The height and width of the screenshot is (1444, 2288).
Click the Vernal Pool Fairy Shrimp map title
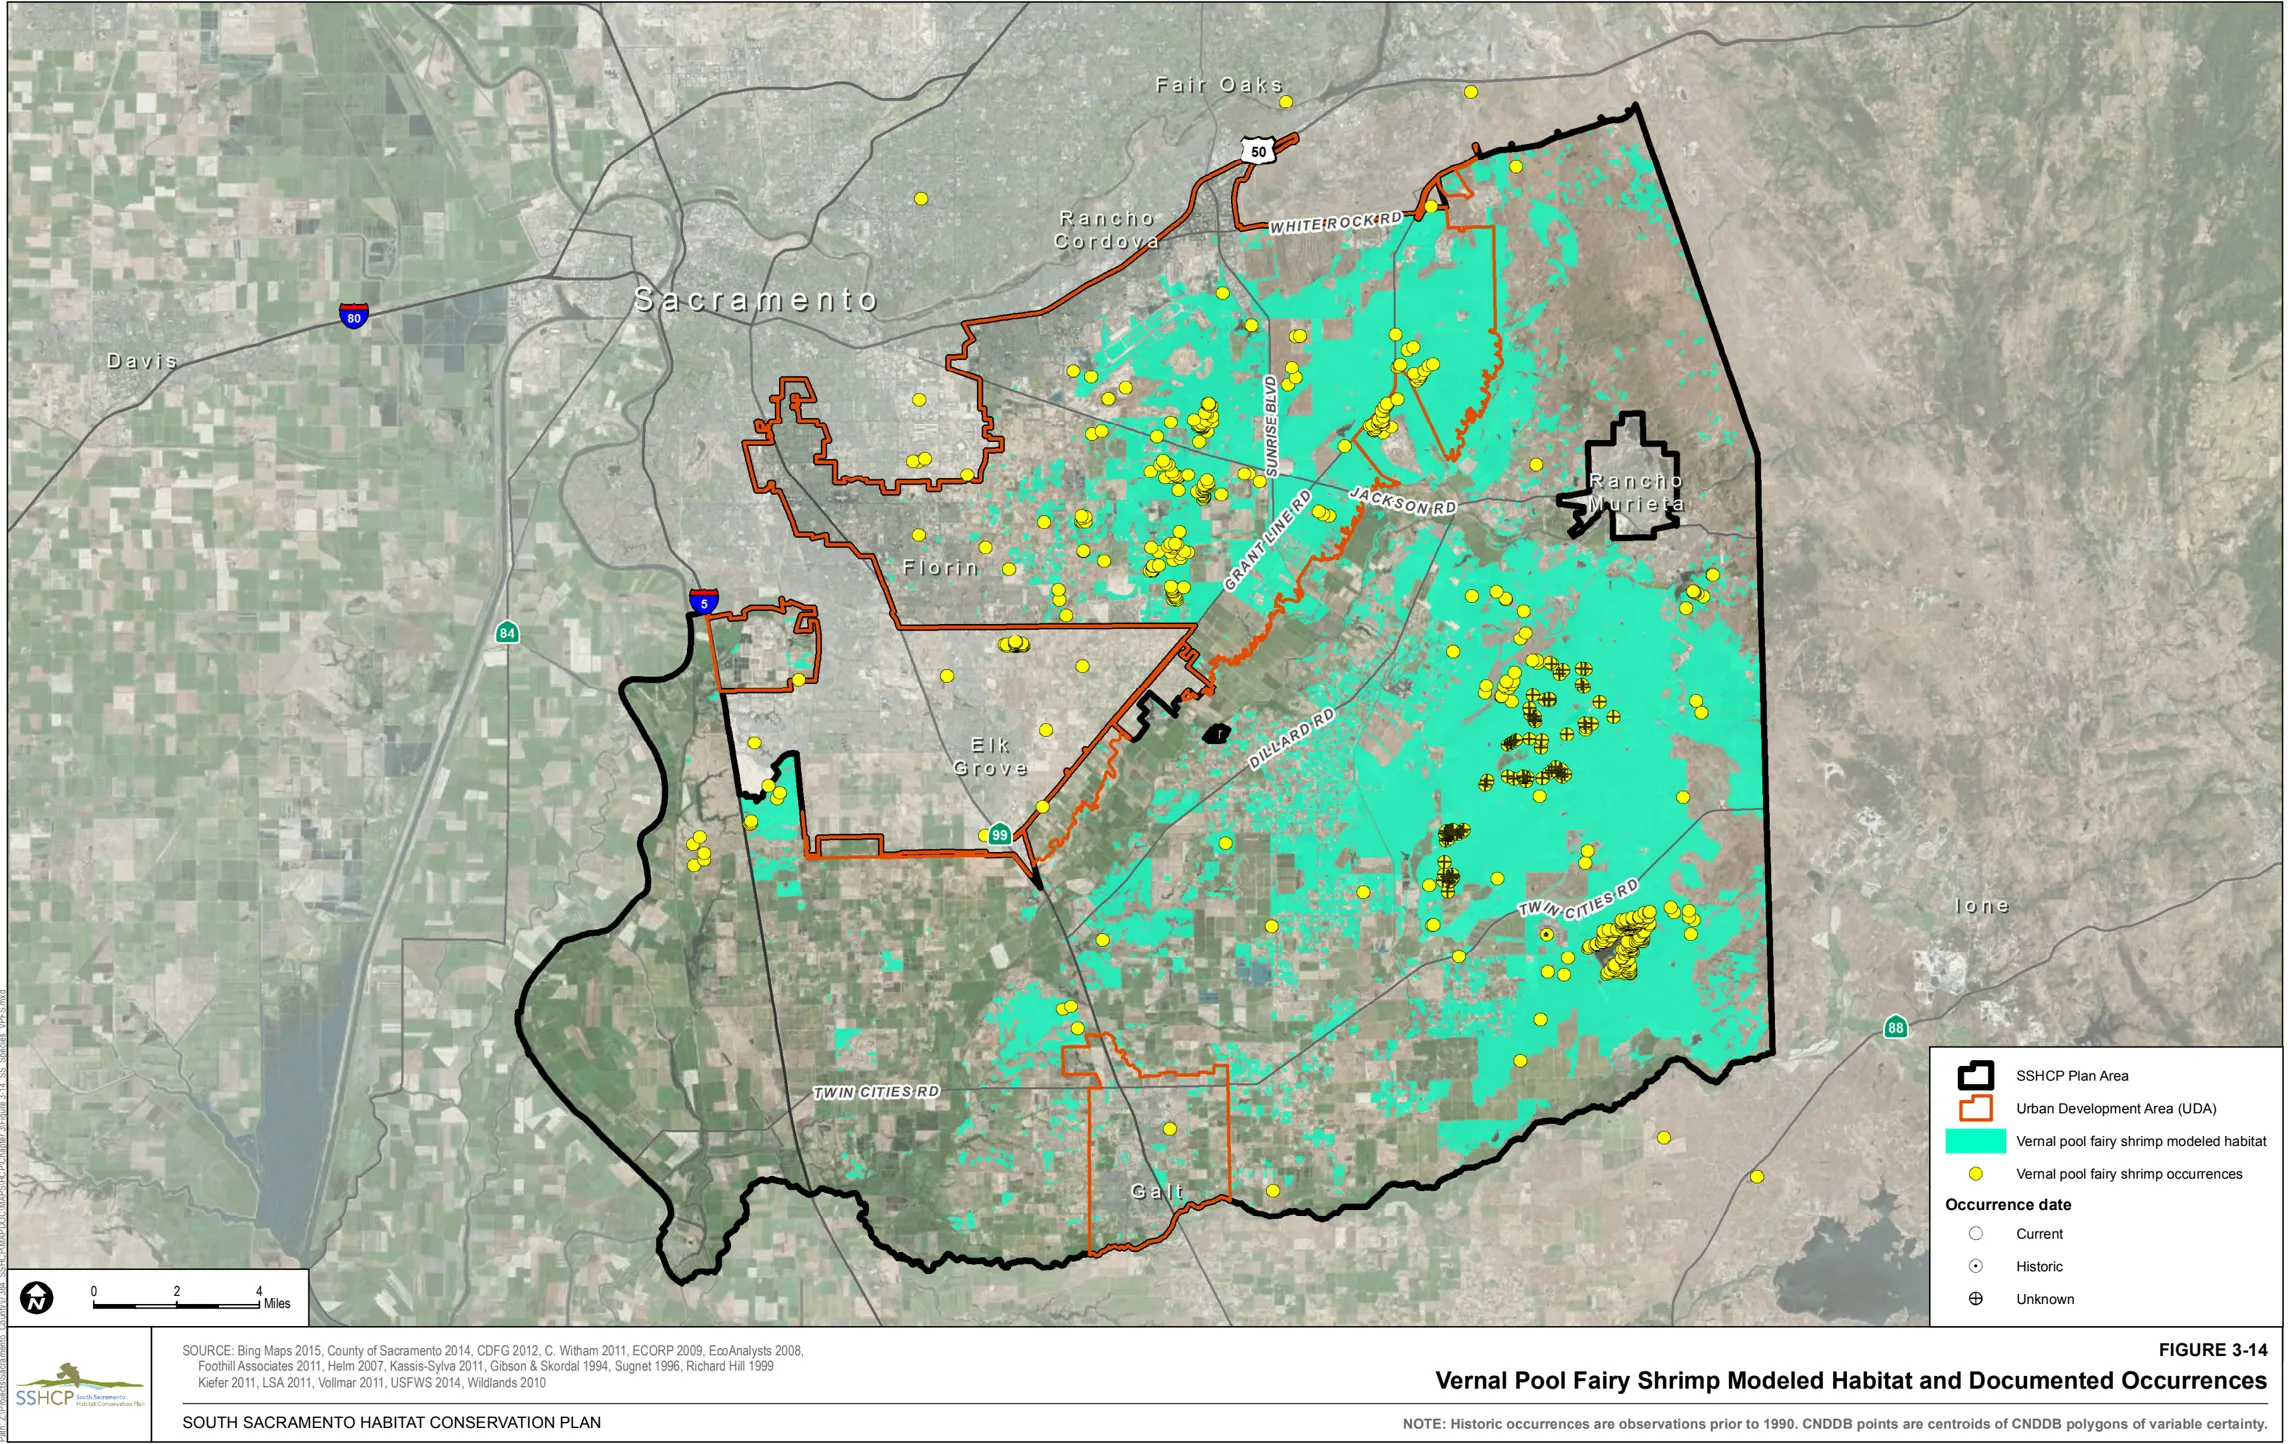click(x=1851, y=1381)
